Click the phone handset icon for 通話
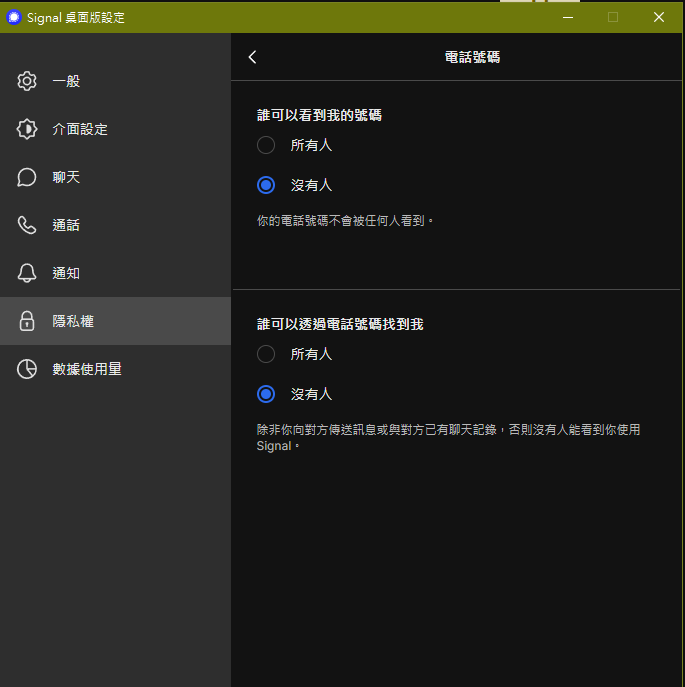This screenshot has width=685, height=687. (27, 225)
